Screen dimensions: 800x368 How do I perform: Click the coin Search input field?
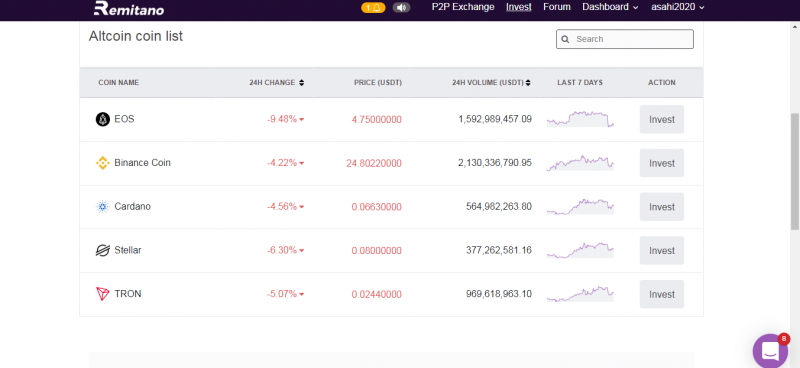625,39
